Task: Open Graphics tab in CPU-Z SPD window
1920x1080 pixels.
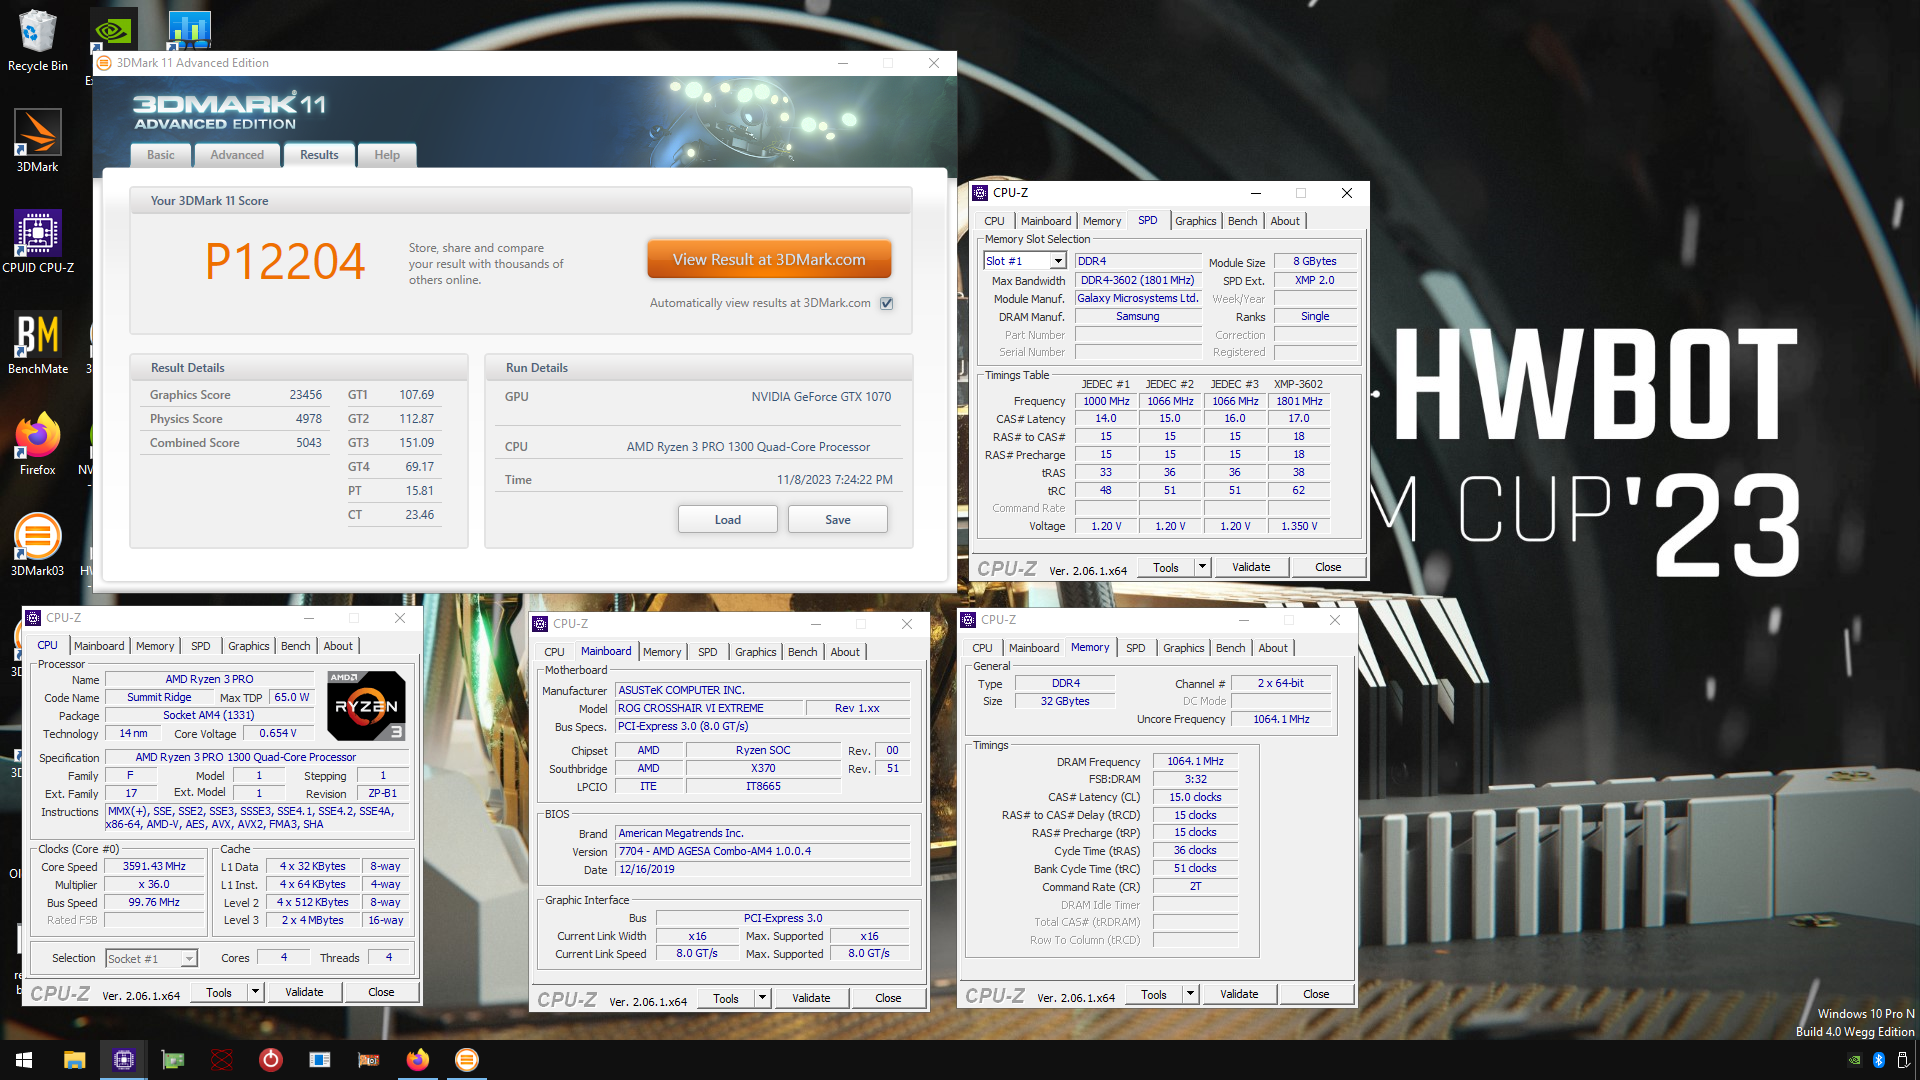Action: (1196, 221)
